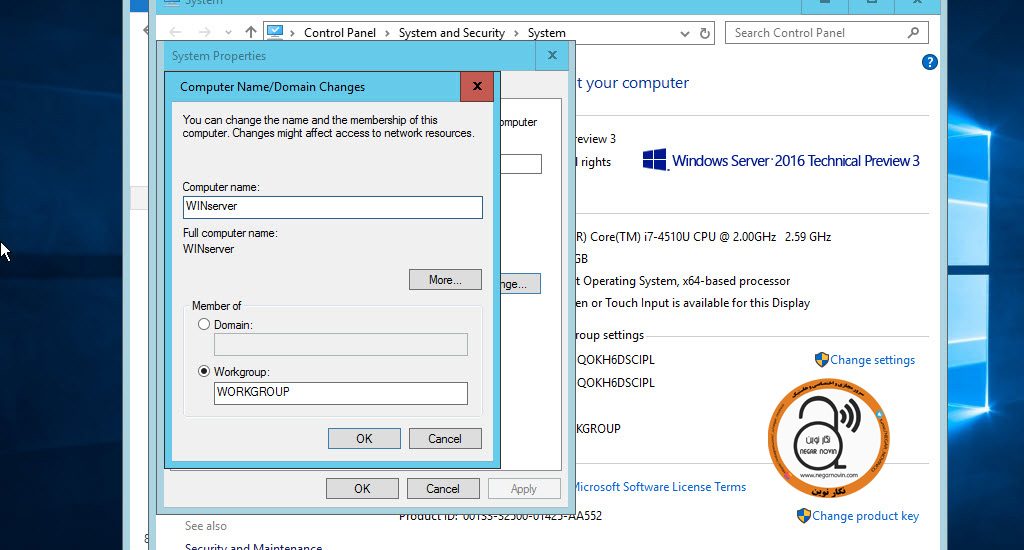
Task: Click OK in System Properties window
Action: (x=362, y=489)
